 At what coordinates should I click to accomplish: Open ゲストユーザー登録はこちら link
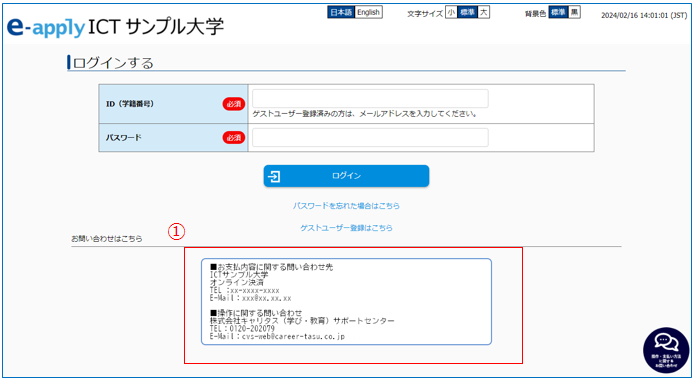(346, 228)
